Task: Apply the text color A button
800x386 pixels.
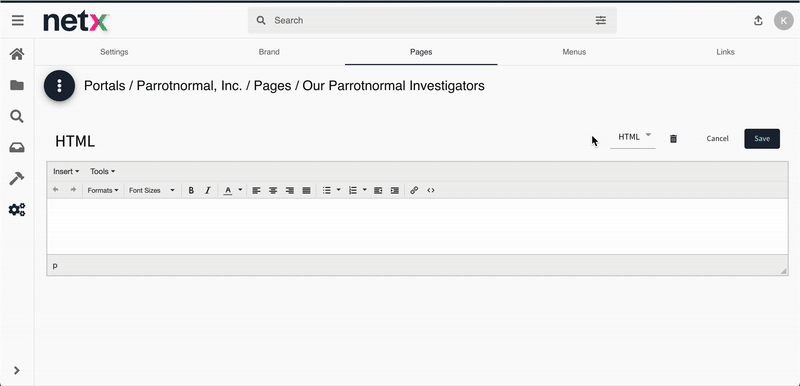Action: pyautogui.click(x=228, y=190)
